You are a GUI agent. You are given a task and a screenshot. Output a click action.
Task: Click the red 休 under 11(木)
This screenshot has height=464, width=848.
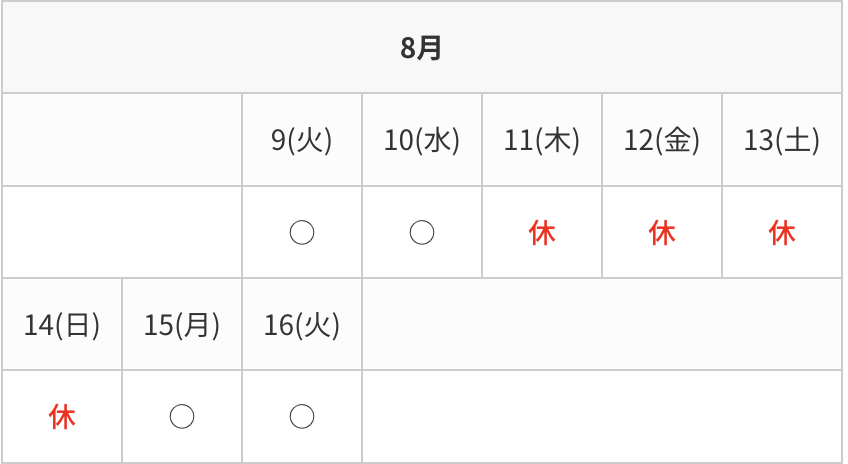[x=542, y=233]
